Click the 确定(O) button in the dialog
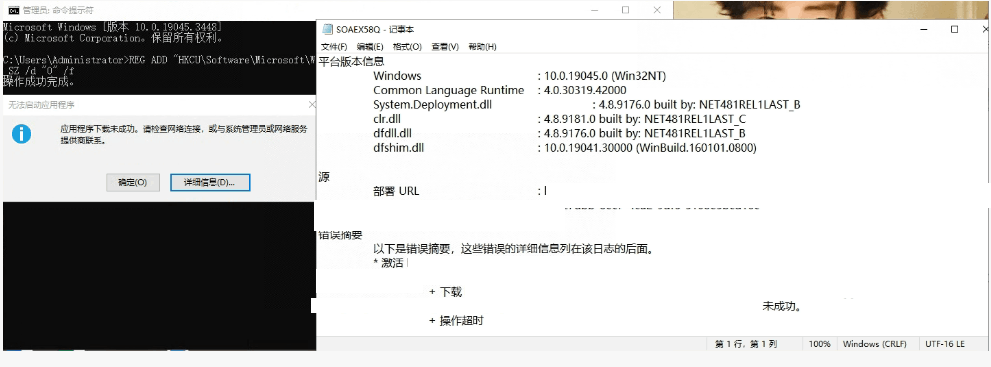This screenshot has width=991, height=367. point(133,182)
